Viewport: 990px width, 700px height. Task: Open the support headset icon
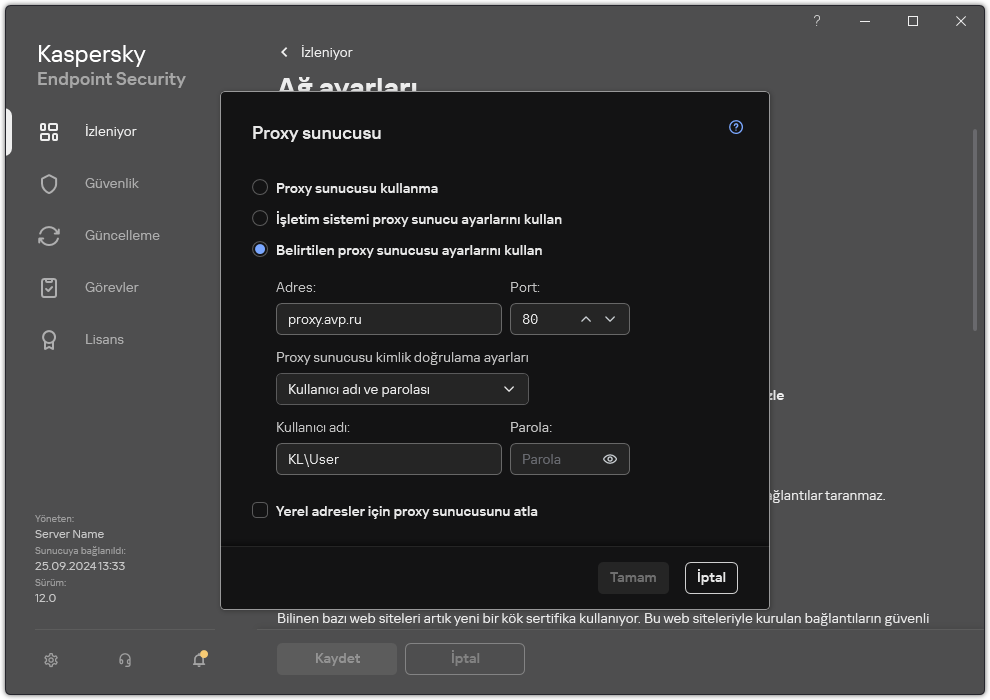point(124,659)
